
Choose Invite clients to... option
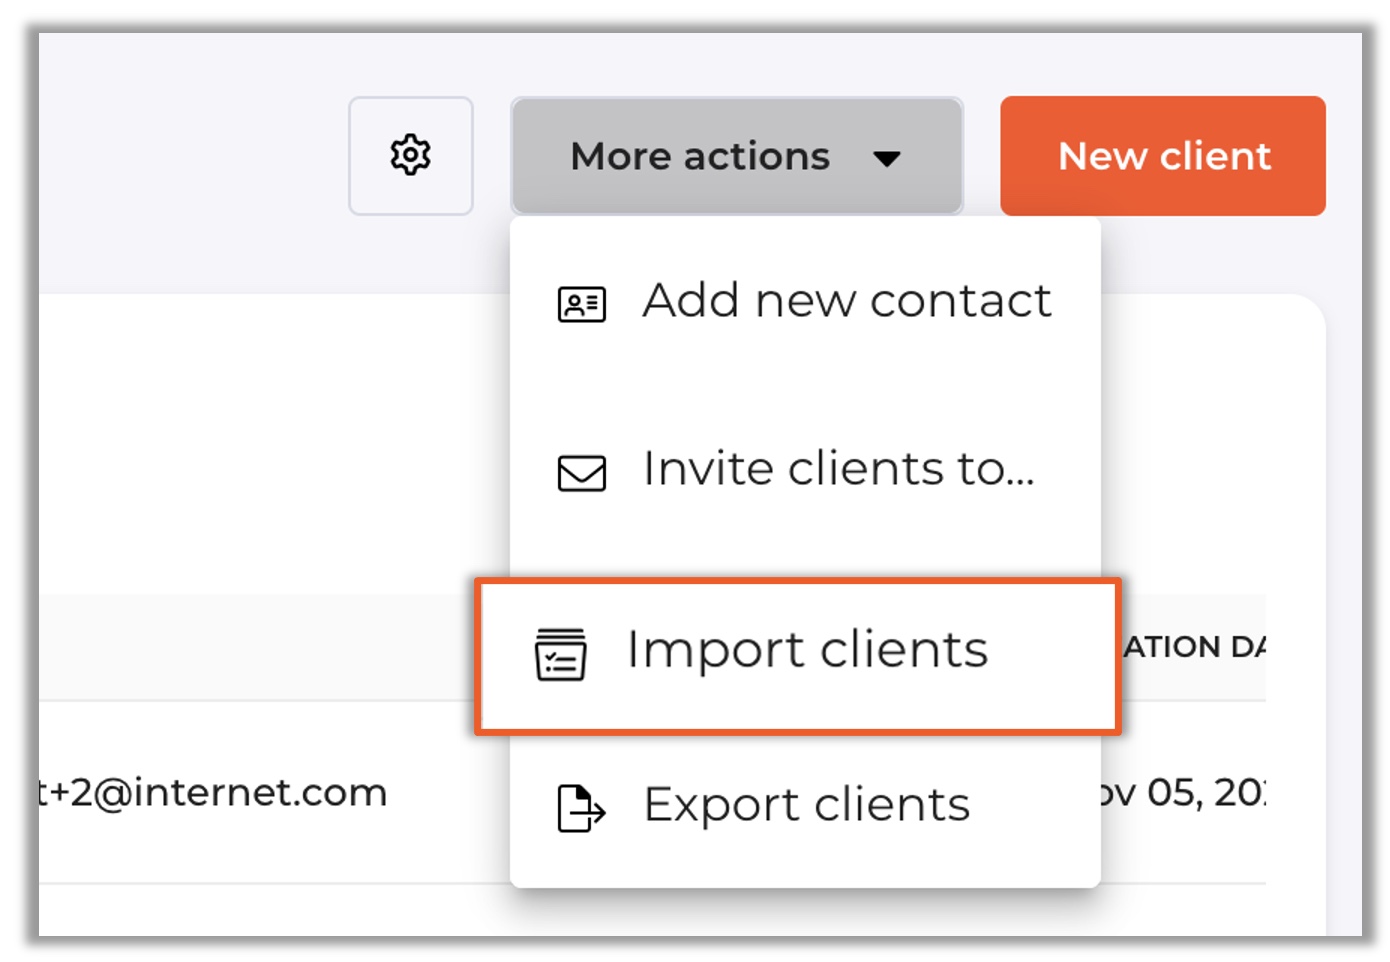click(805, 470)
